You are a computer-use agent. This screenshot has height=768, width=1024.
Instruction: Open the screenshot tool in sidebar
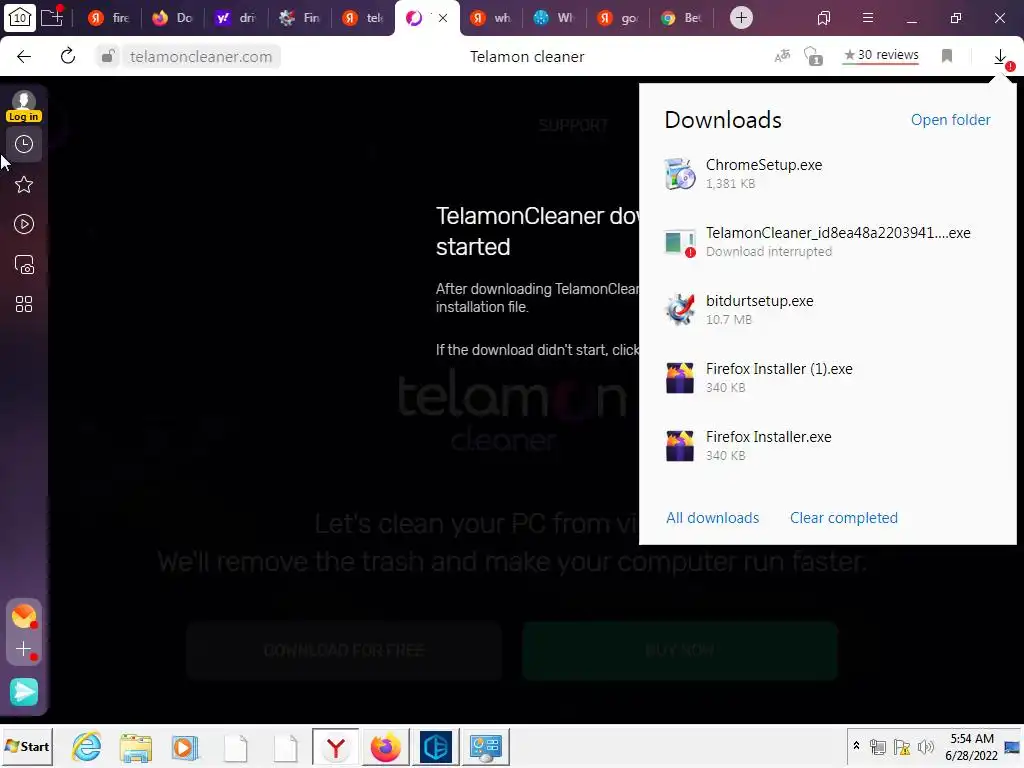[24, 264]
